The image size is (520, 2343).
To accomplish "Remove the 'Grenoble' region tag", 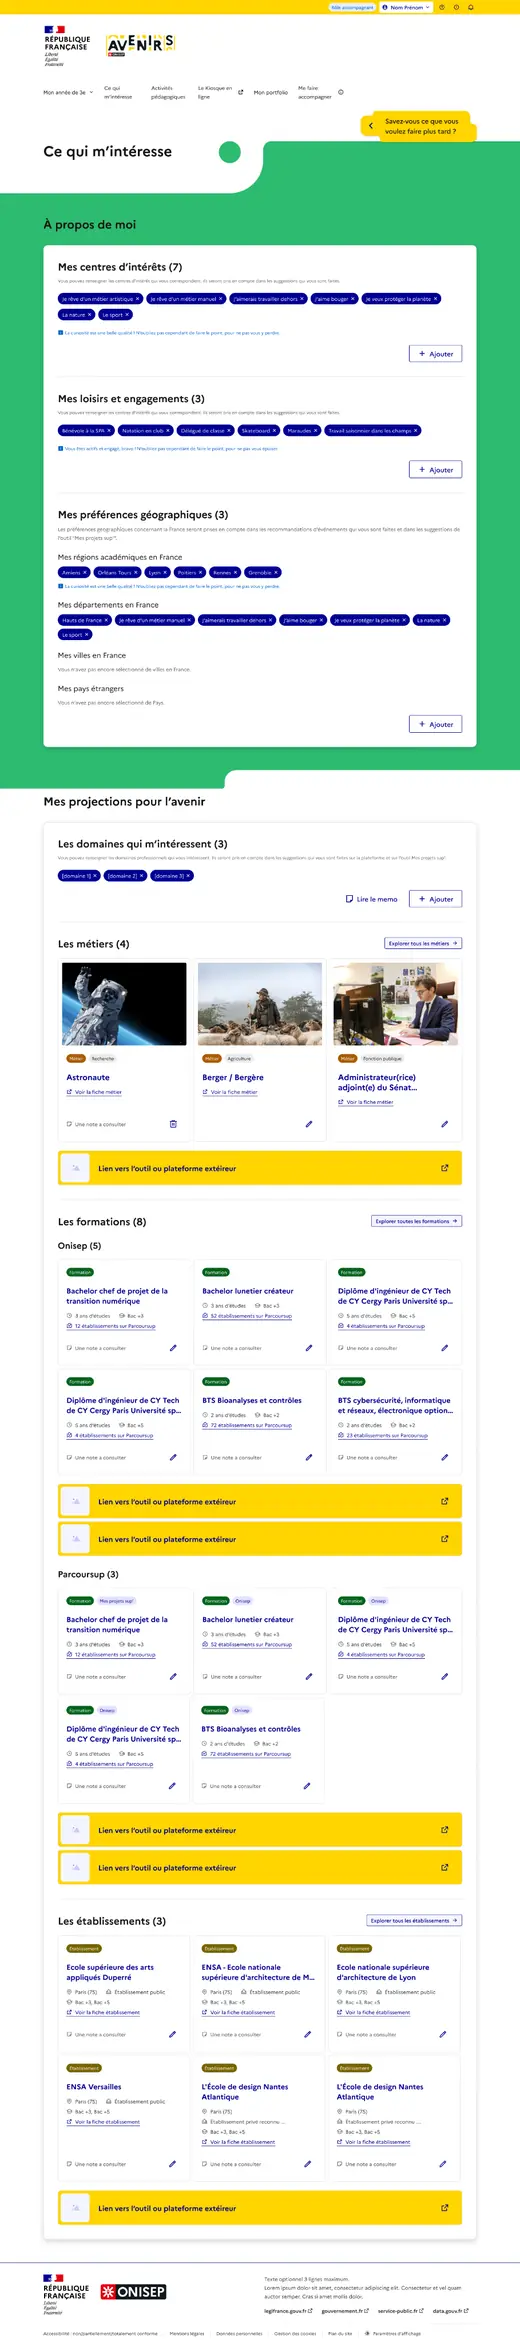I will (x=276, y=573).
